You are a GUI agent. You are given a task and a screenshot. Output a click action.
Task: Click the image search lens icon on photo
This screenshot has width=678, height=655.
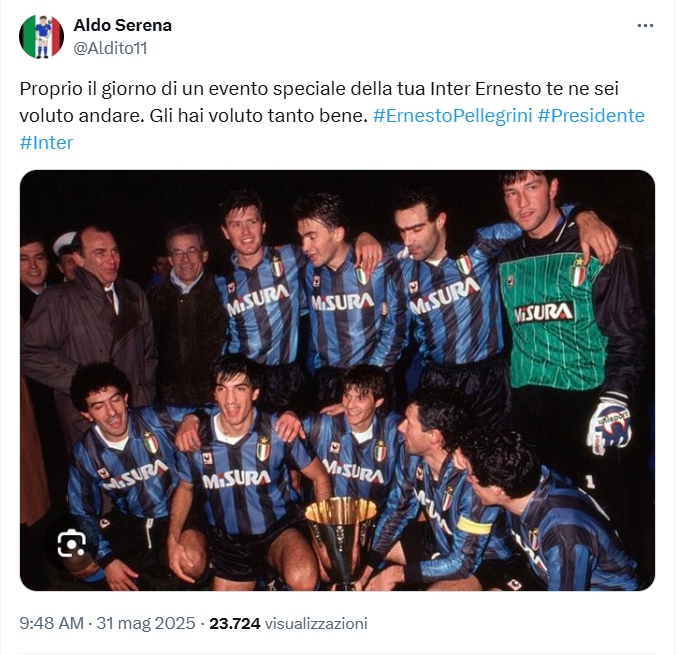(x=71, y=543)
